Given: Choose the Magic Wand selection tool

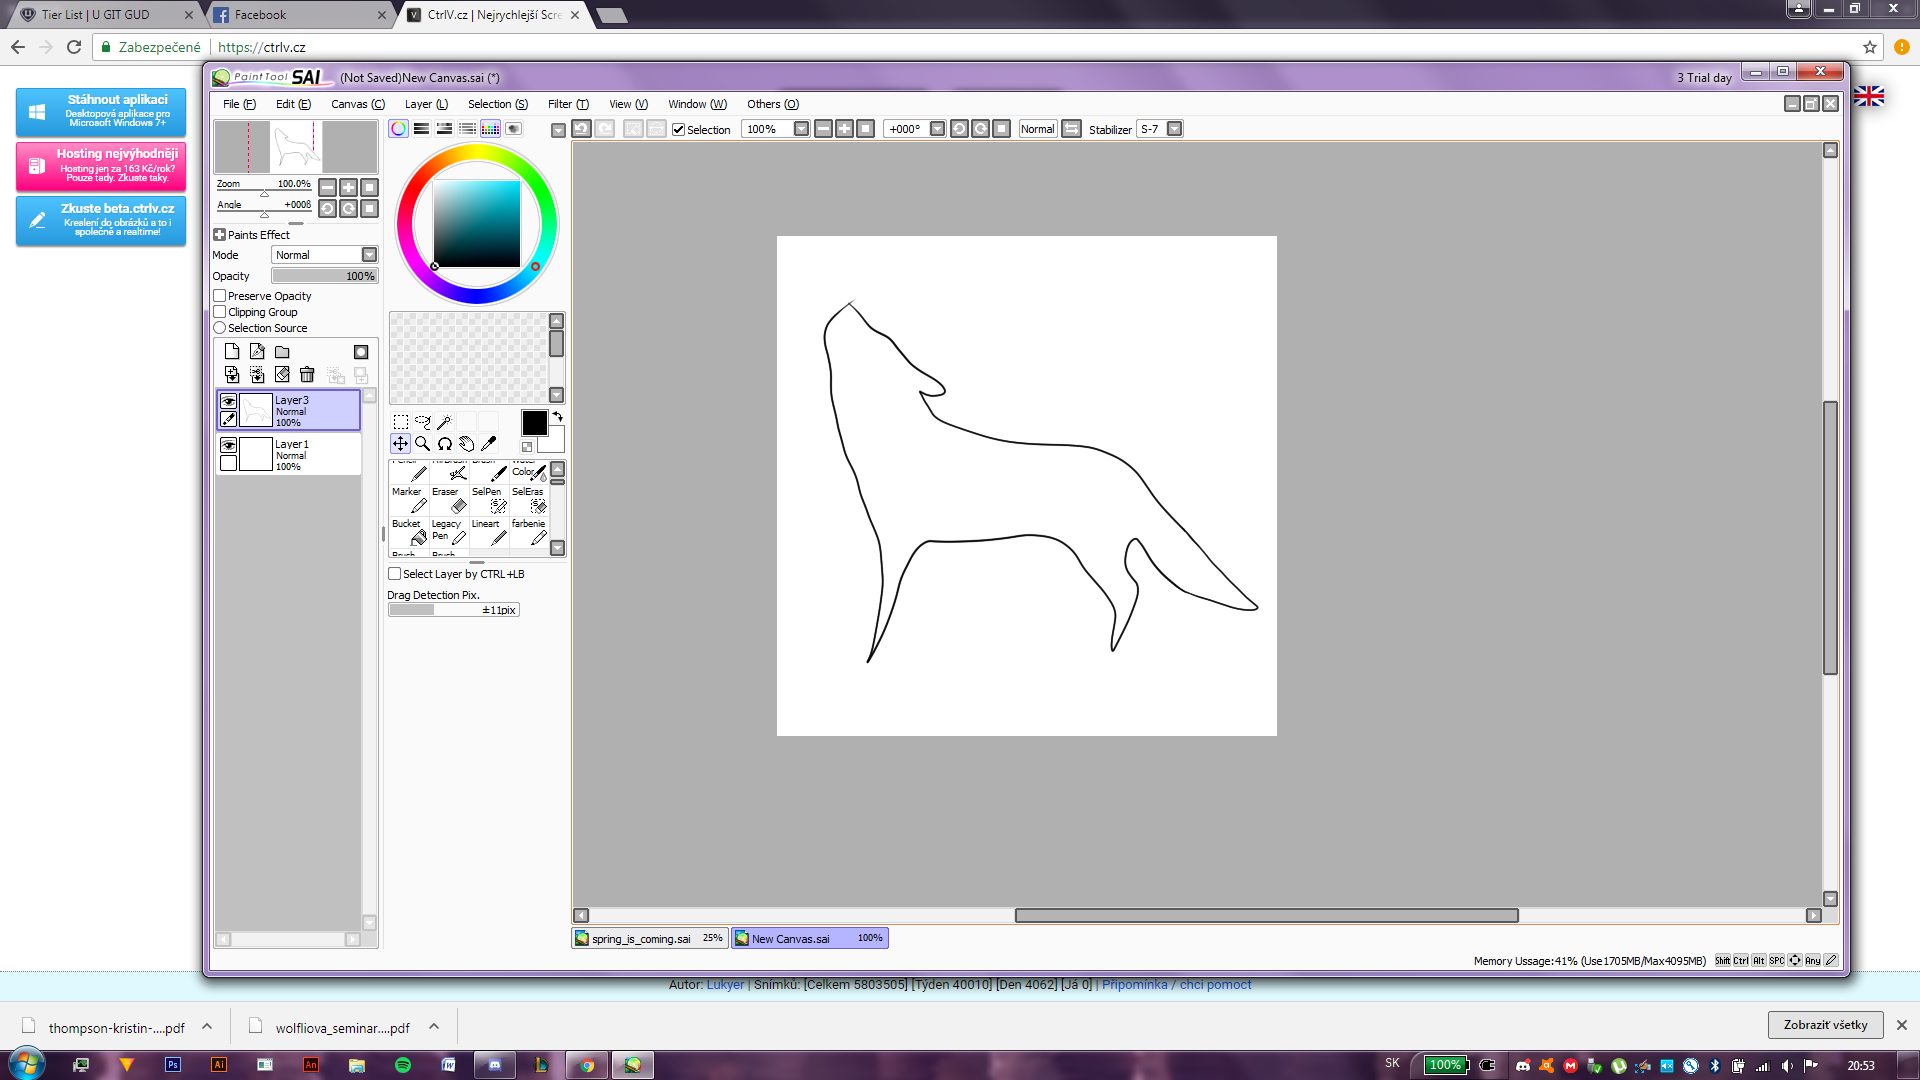Looking at the screenshot, I should (x=444, y=422).
